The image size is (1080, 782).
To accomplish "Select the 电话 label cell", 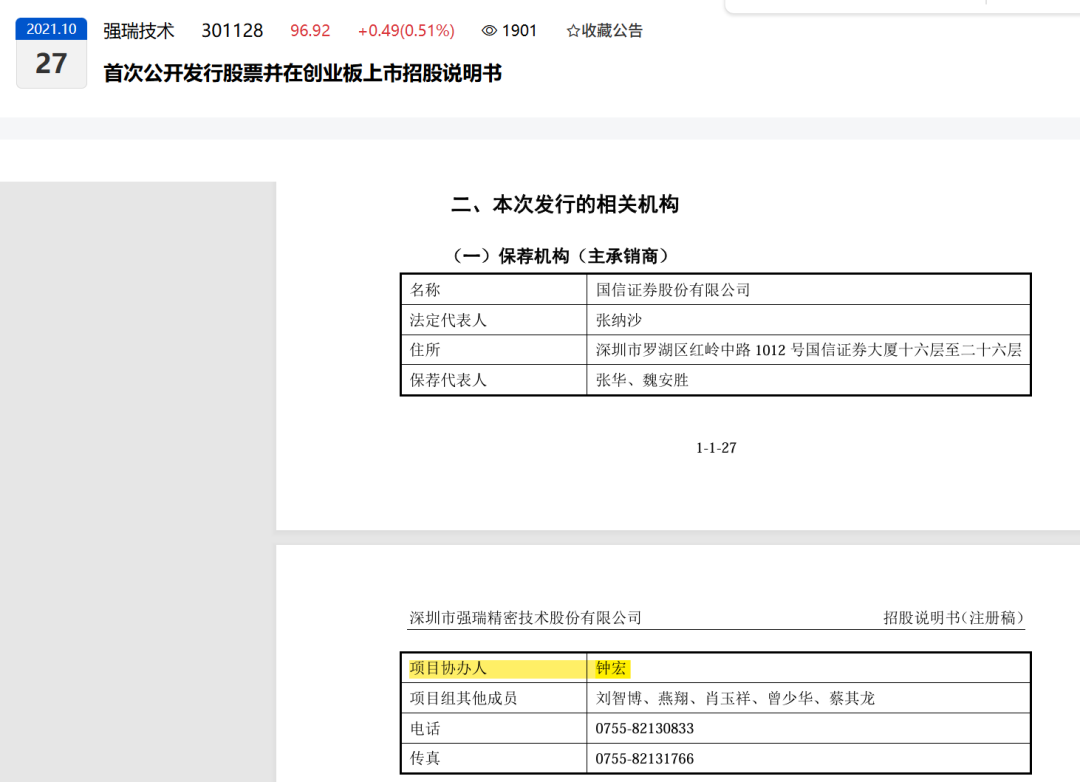I will point(494,729).
